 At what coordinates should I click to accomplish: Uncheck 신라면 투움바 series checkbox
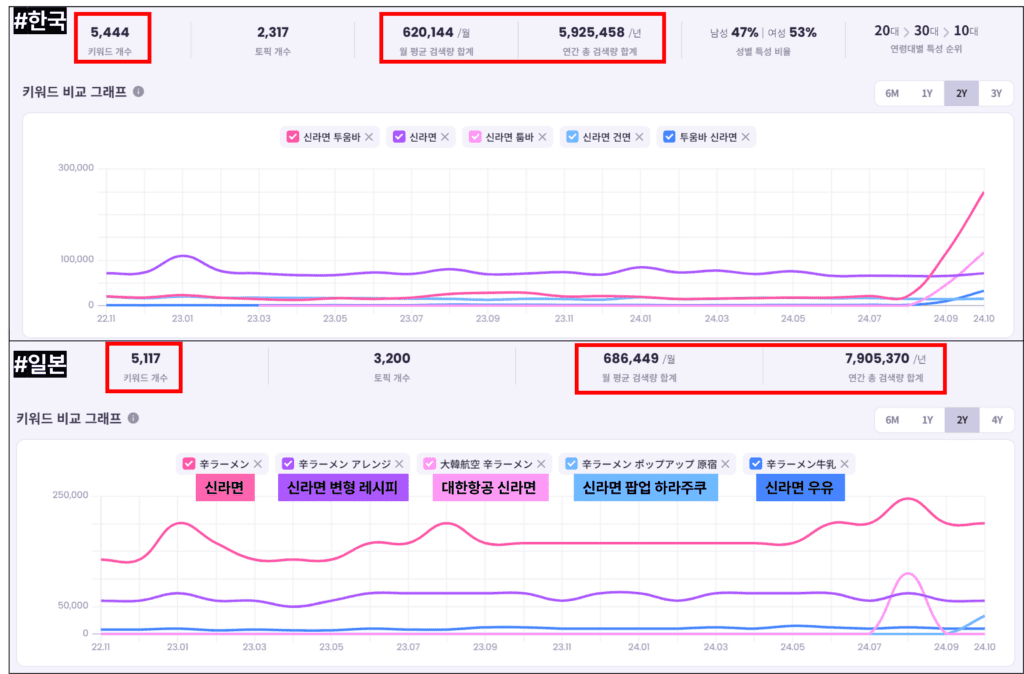point(293,137)
